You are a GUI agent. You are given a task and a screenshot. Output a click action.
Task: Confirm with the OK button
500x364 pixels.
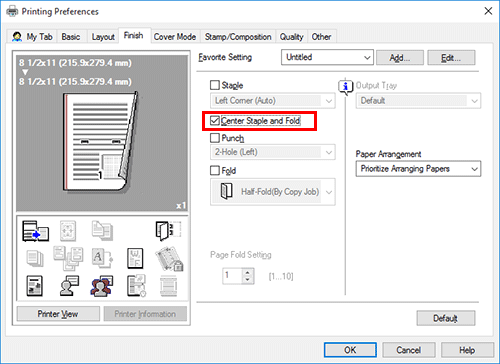click(x=350, y=350)
